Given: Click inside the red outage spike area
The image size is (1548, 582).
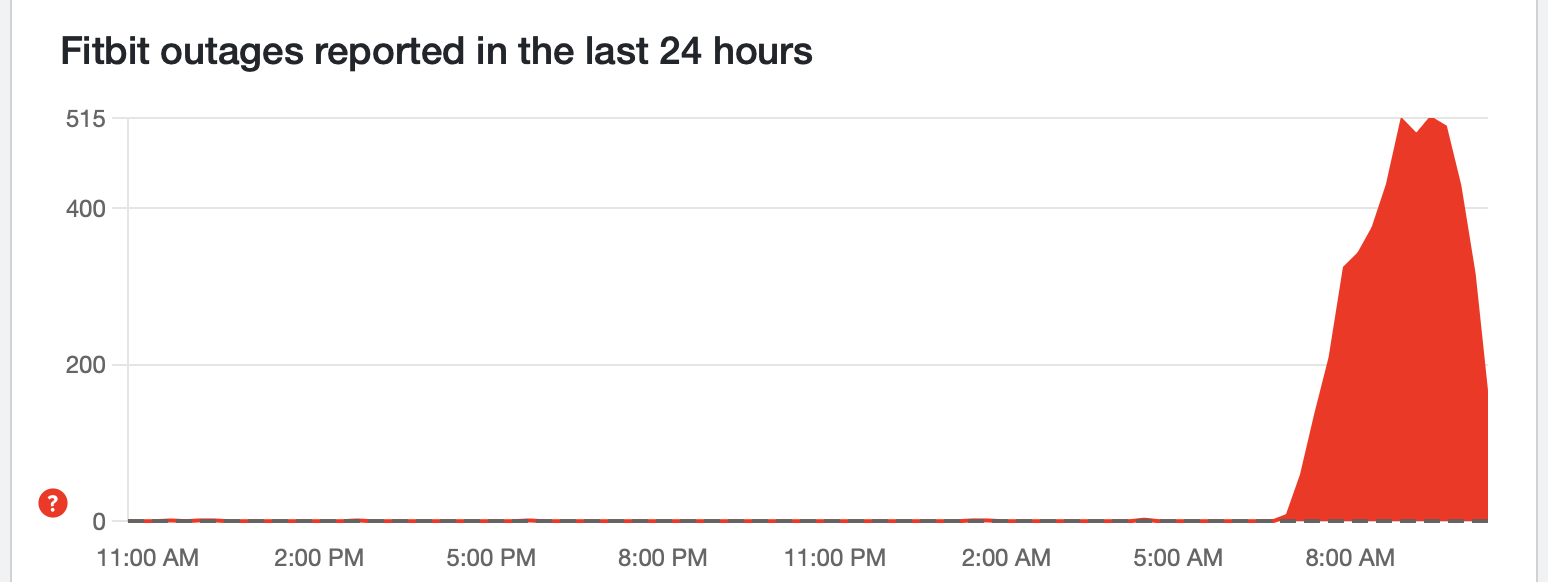Looking at the screenshot, I should [x=1410, y=380].
